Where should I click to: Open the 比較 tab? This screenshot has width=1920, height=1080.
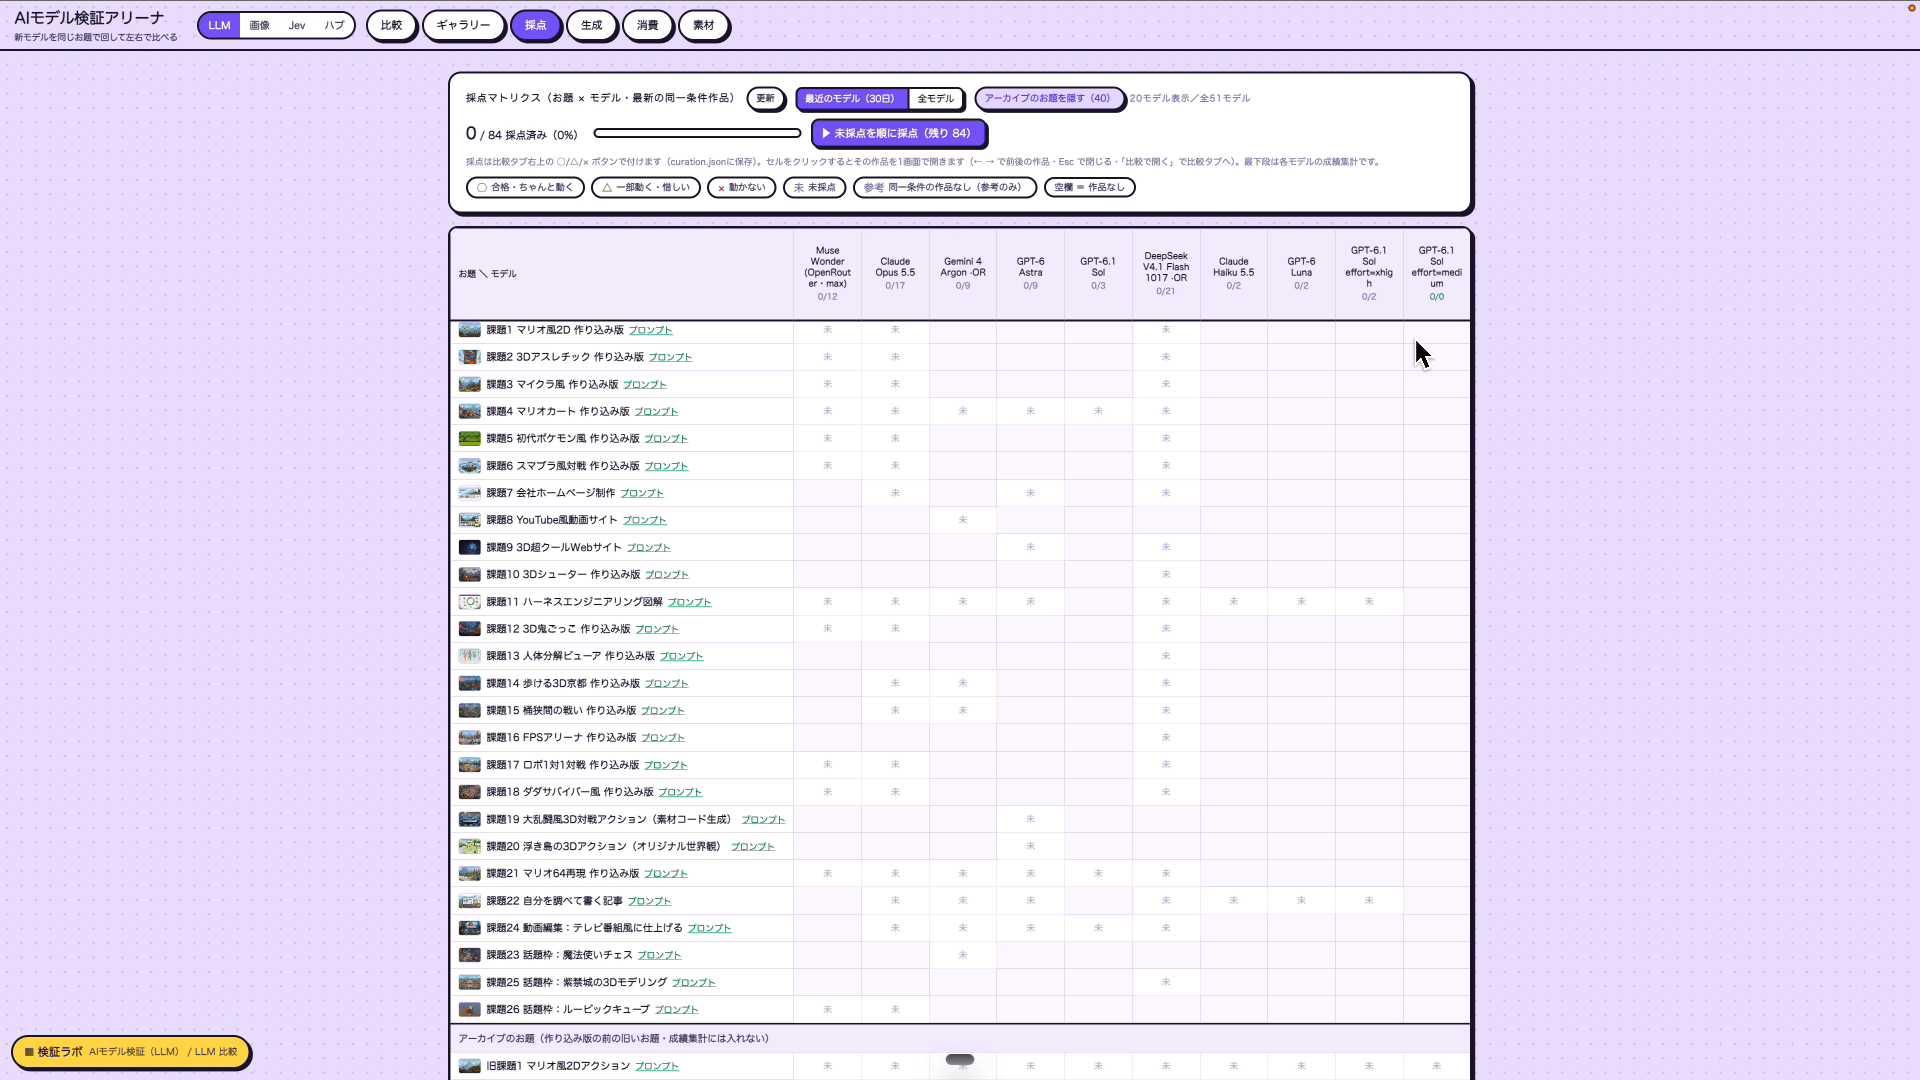[391, 26]
